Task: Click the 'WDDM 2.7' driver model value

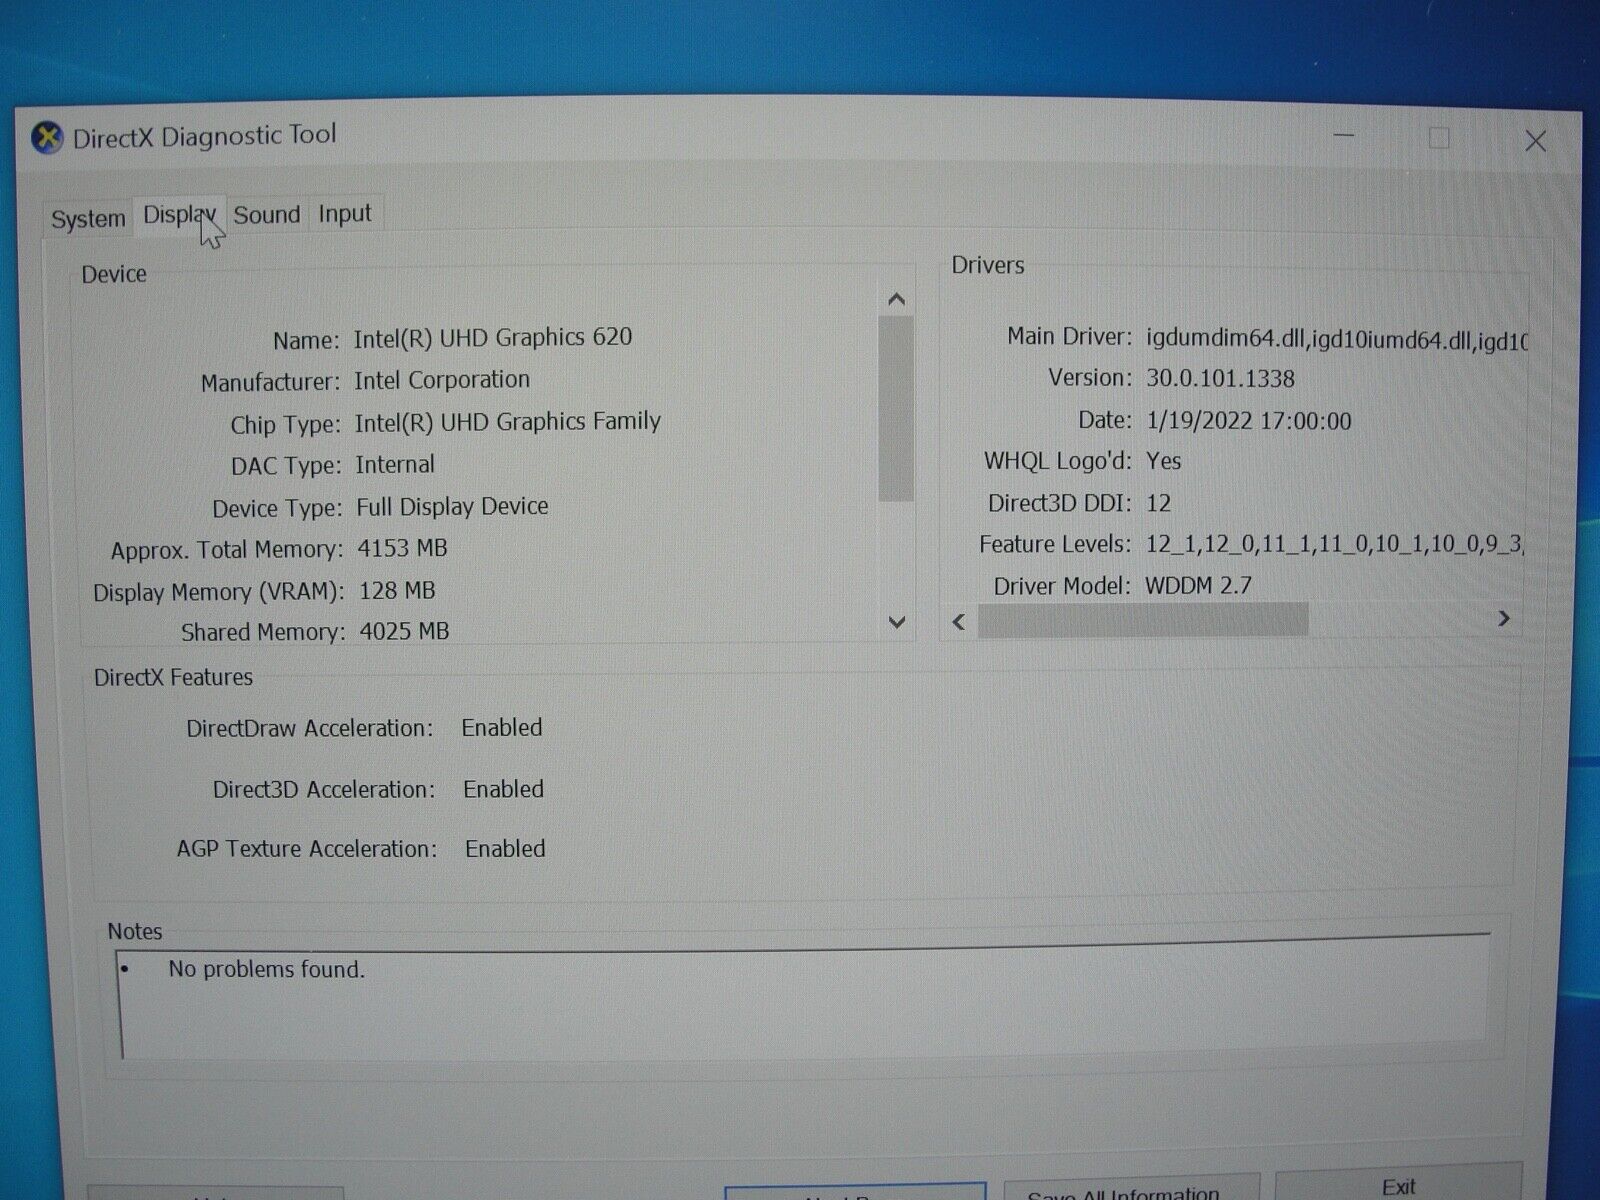Action: tap(1198, 586)
